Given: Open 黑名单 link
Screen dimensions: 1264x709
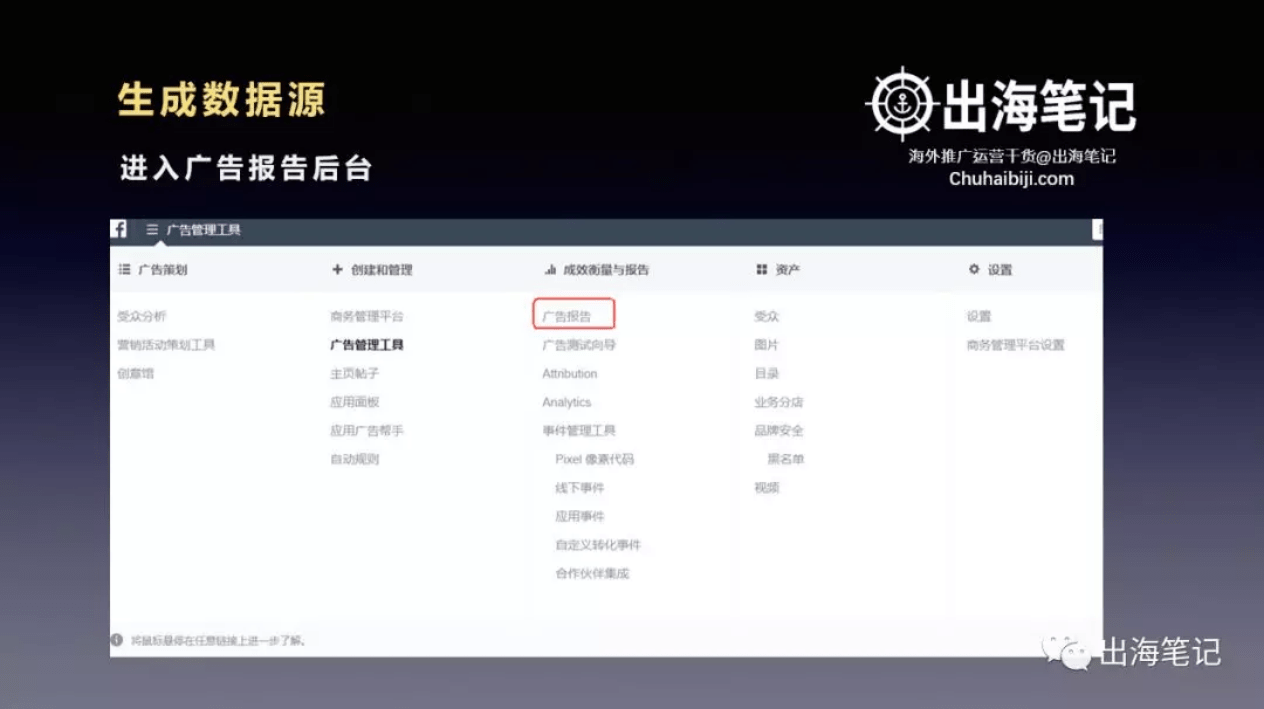Looking at the screenshot, I should [786, 460].
